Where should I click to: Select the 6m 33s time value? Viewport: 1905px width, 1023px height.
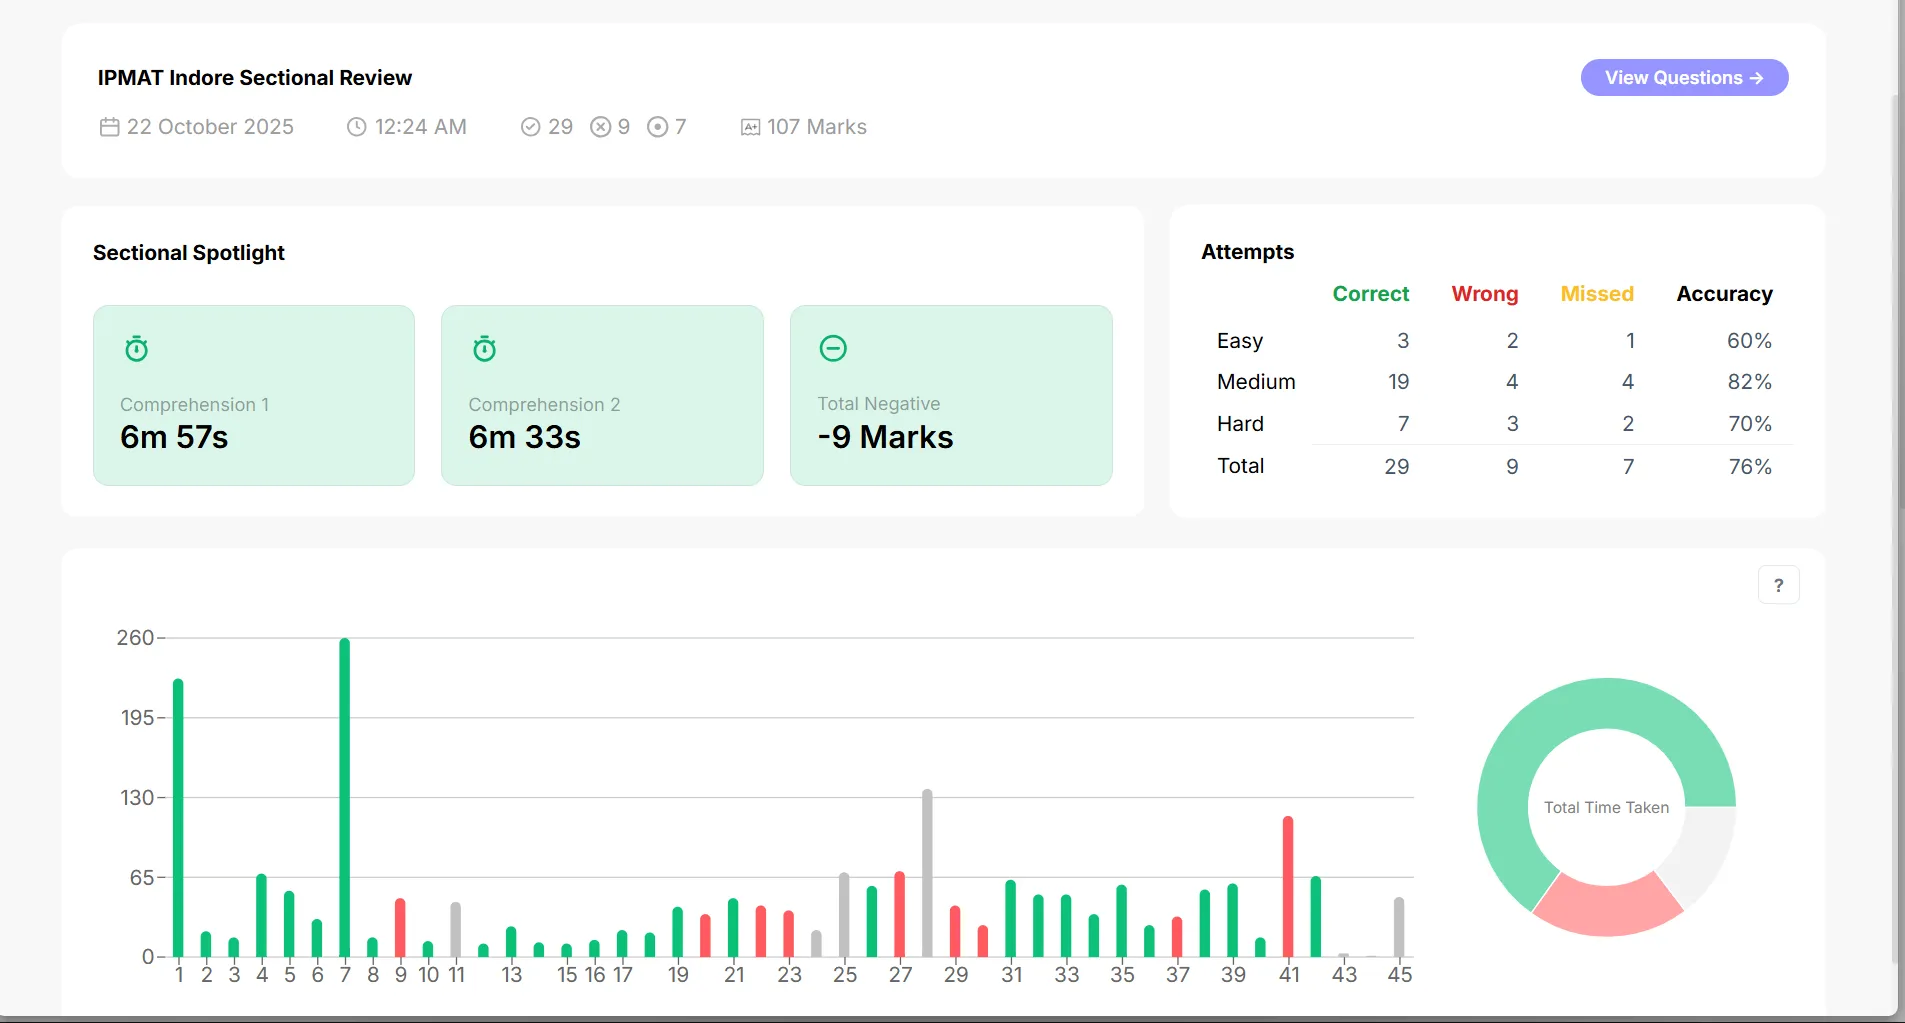[x=524, y=437]
